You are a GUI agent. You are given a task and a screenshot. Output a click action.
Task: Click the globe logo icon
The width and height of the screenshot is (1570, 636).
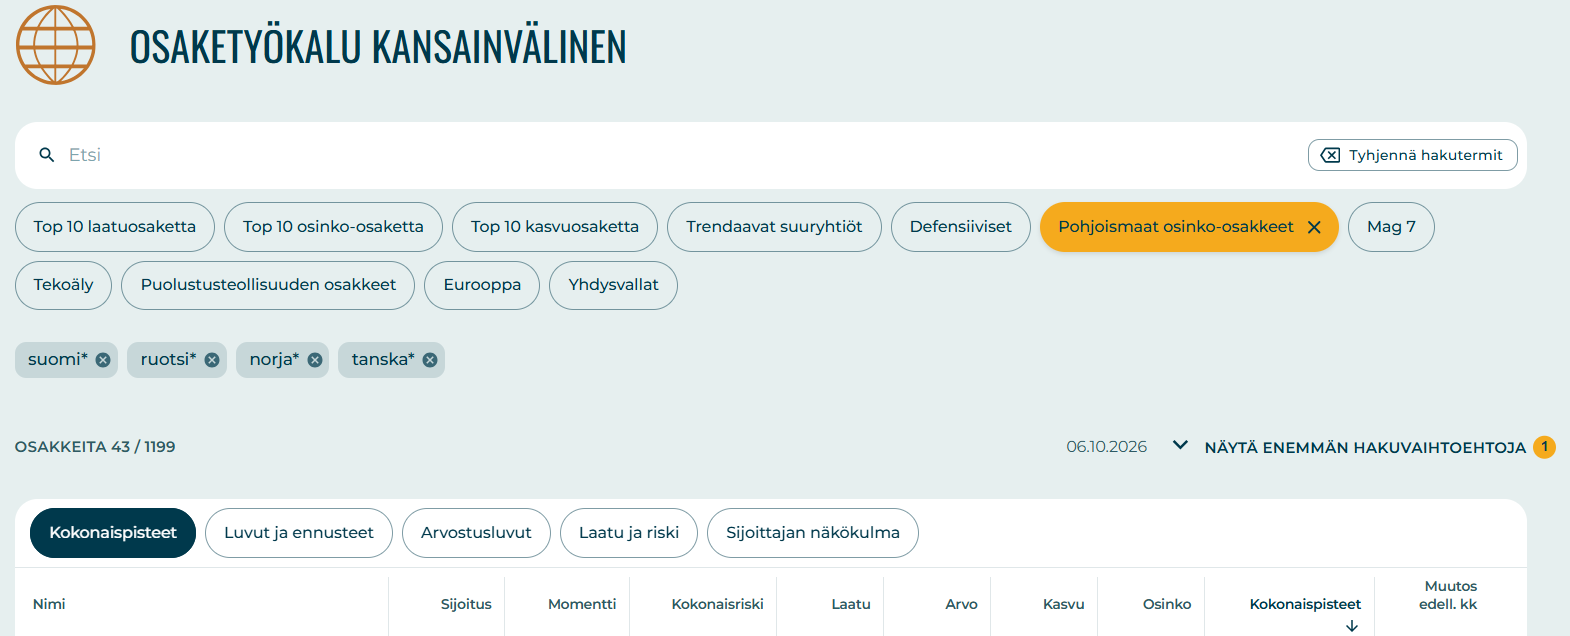[x=56, y=45]
